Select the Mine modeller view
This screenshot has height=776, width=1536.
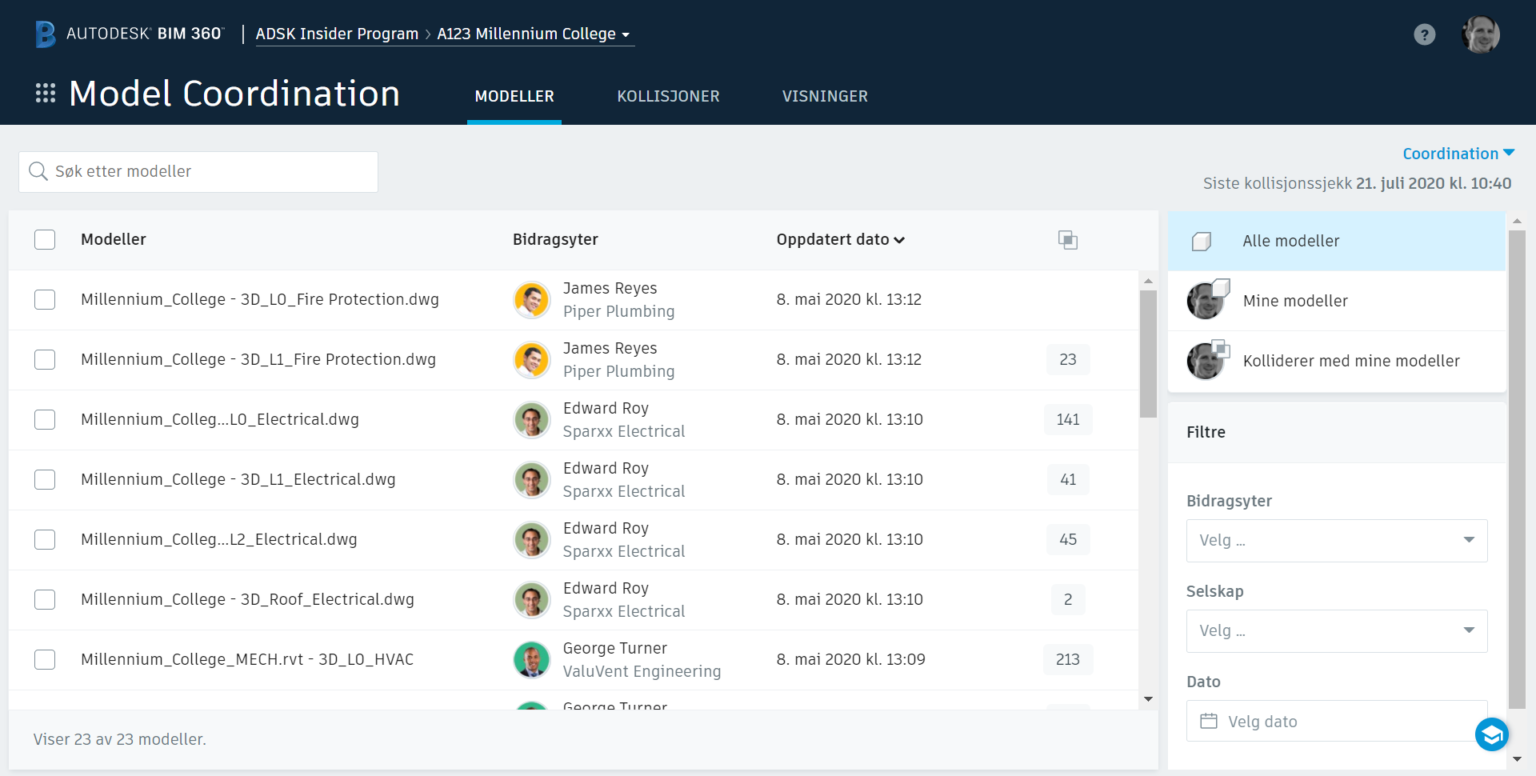[1336, 301]
